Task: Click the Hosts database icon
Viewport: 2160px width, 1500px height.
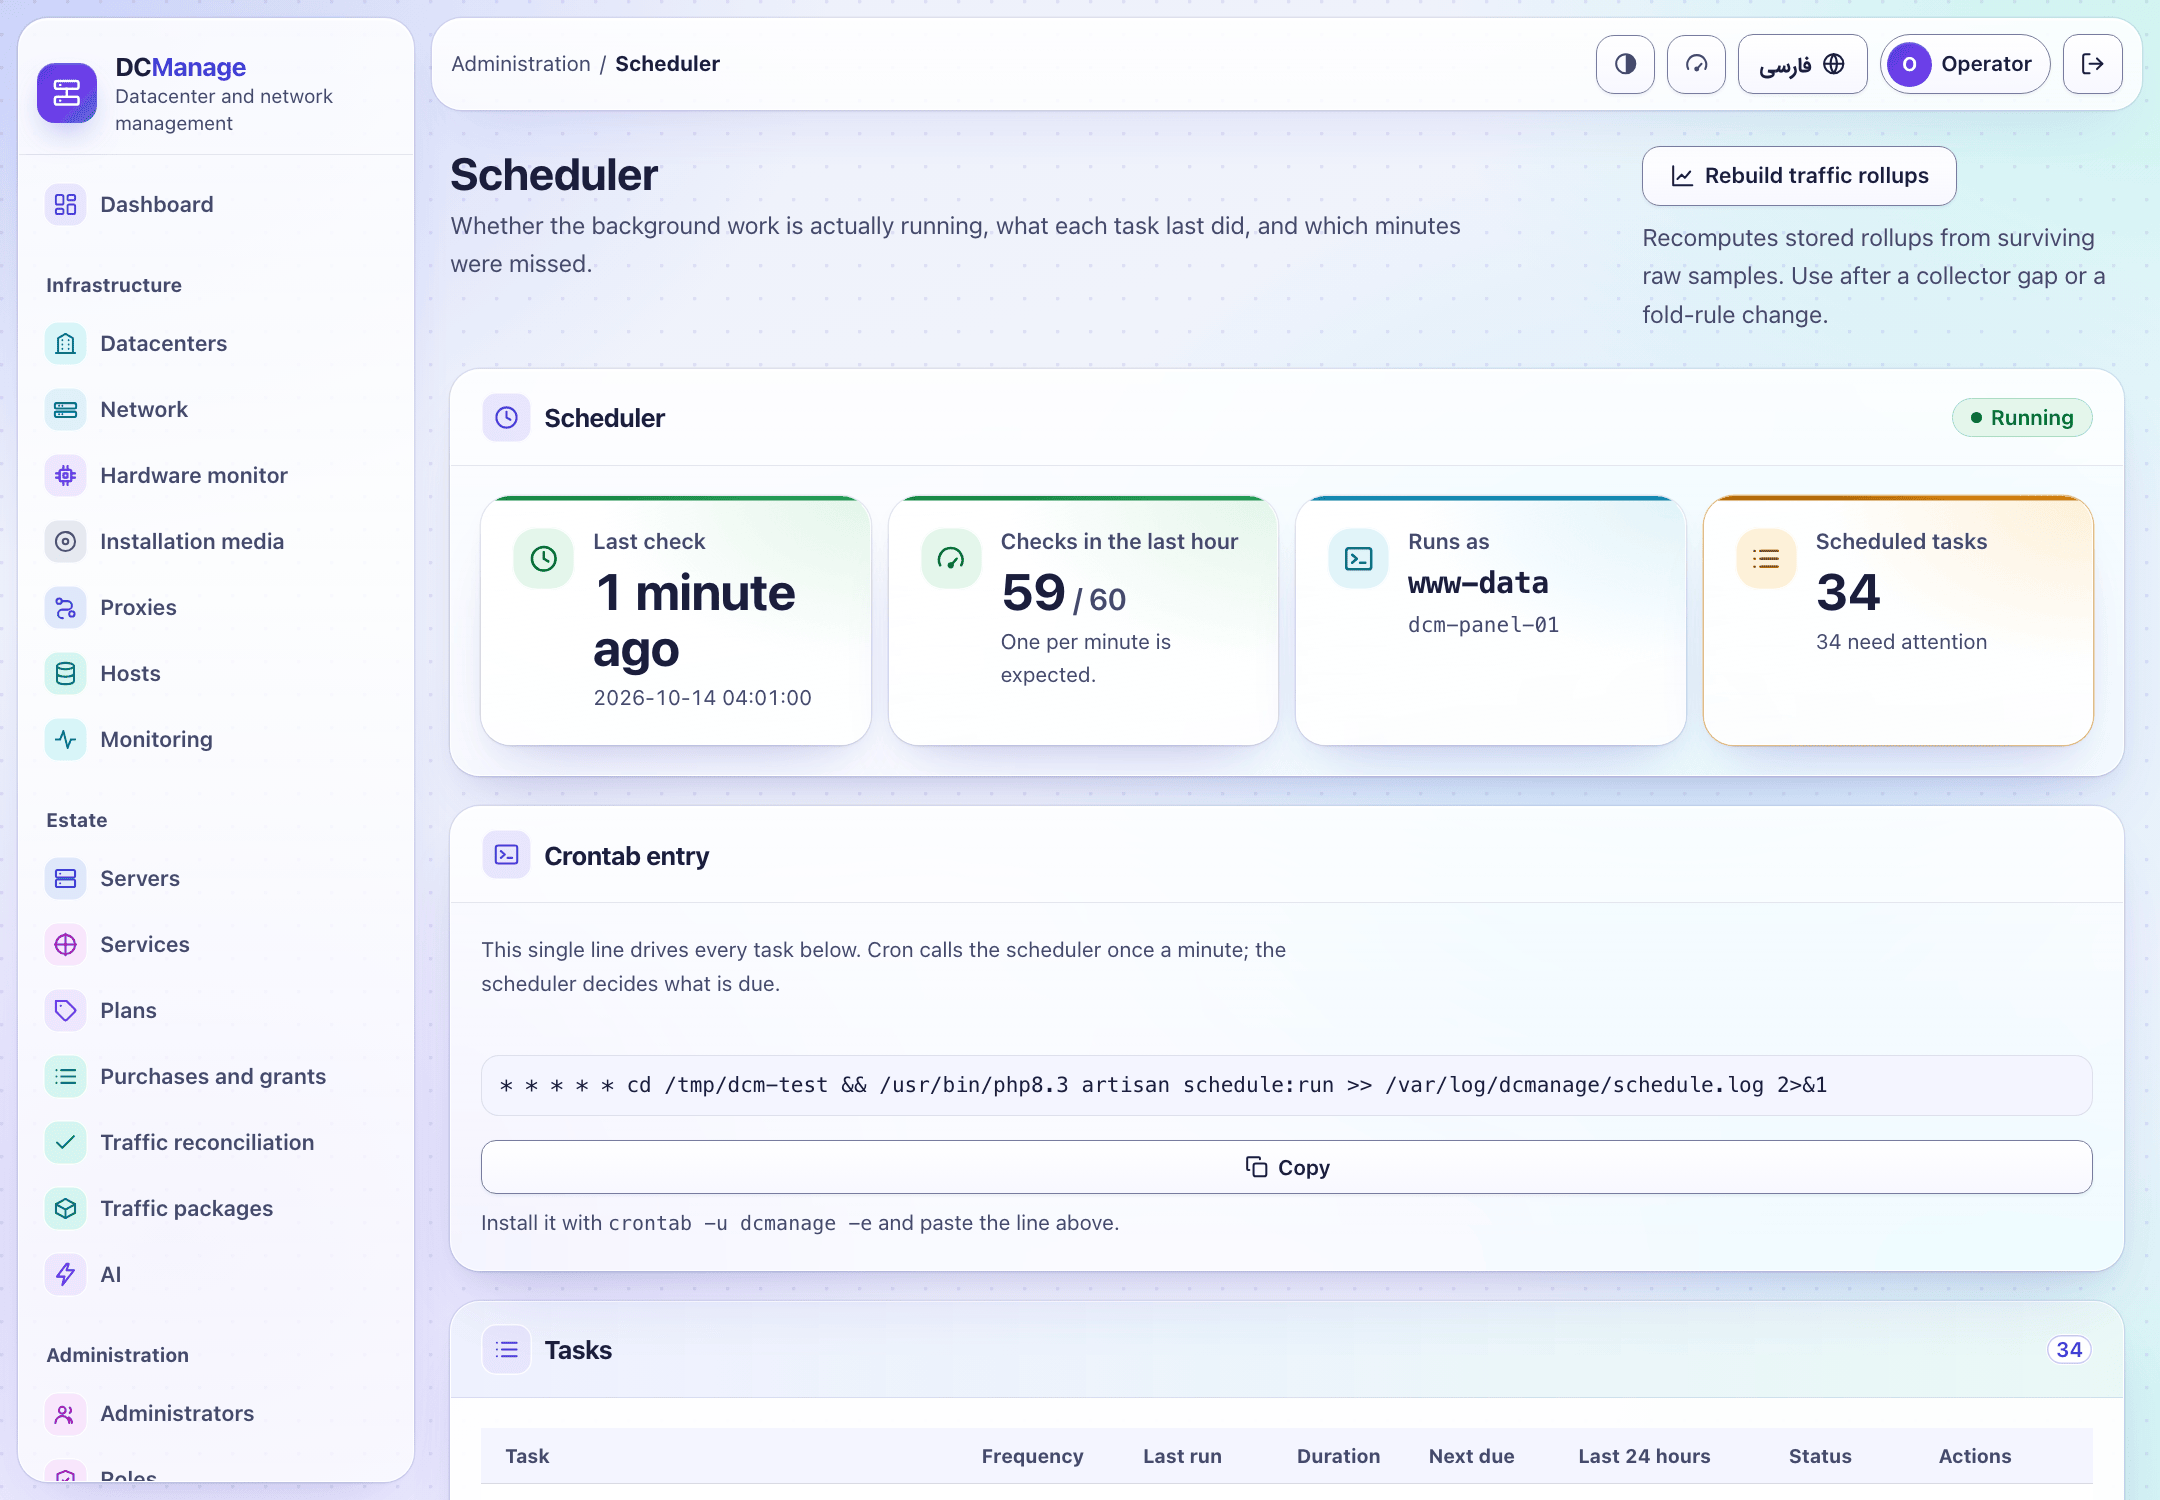Action: point(65,673)
